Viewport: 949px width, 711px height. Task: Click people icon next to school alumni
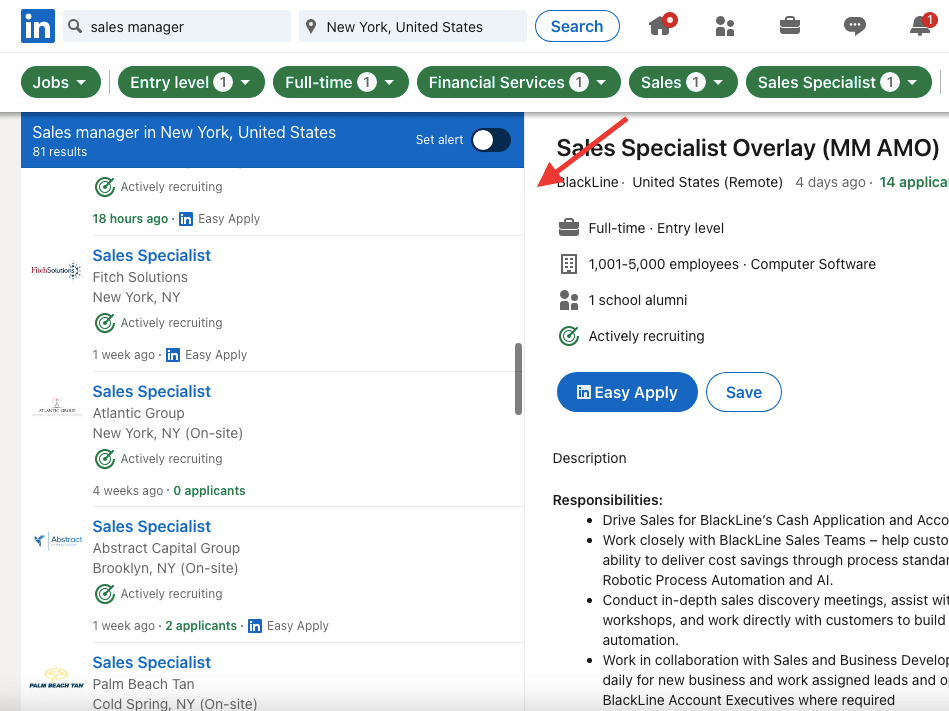pos(569,300)
